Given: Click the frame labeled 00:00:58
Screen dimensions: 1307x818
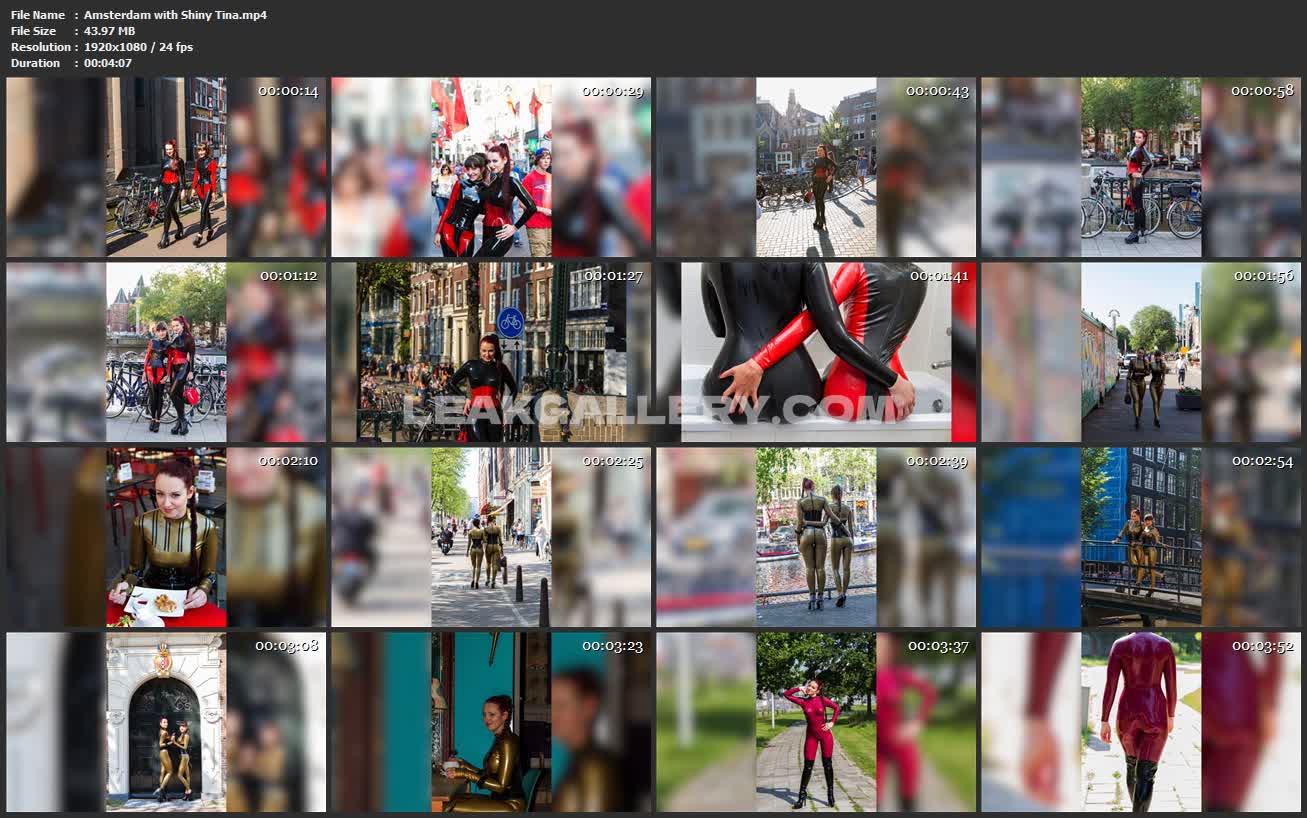Looking at the screenshot, I should click(x=1141, y=167).
